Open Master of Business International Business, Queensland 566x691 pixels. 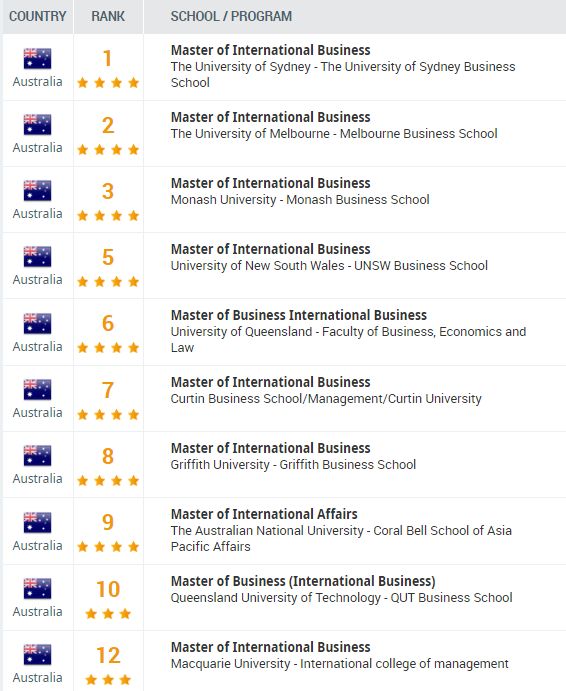pos(298,316)
